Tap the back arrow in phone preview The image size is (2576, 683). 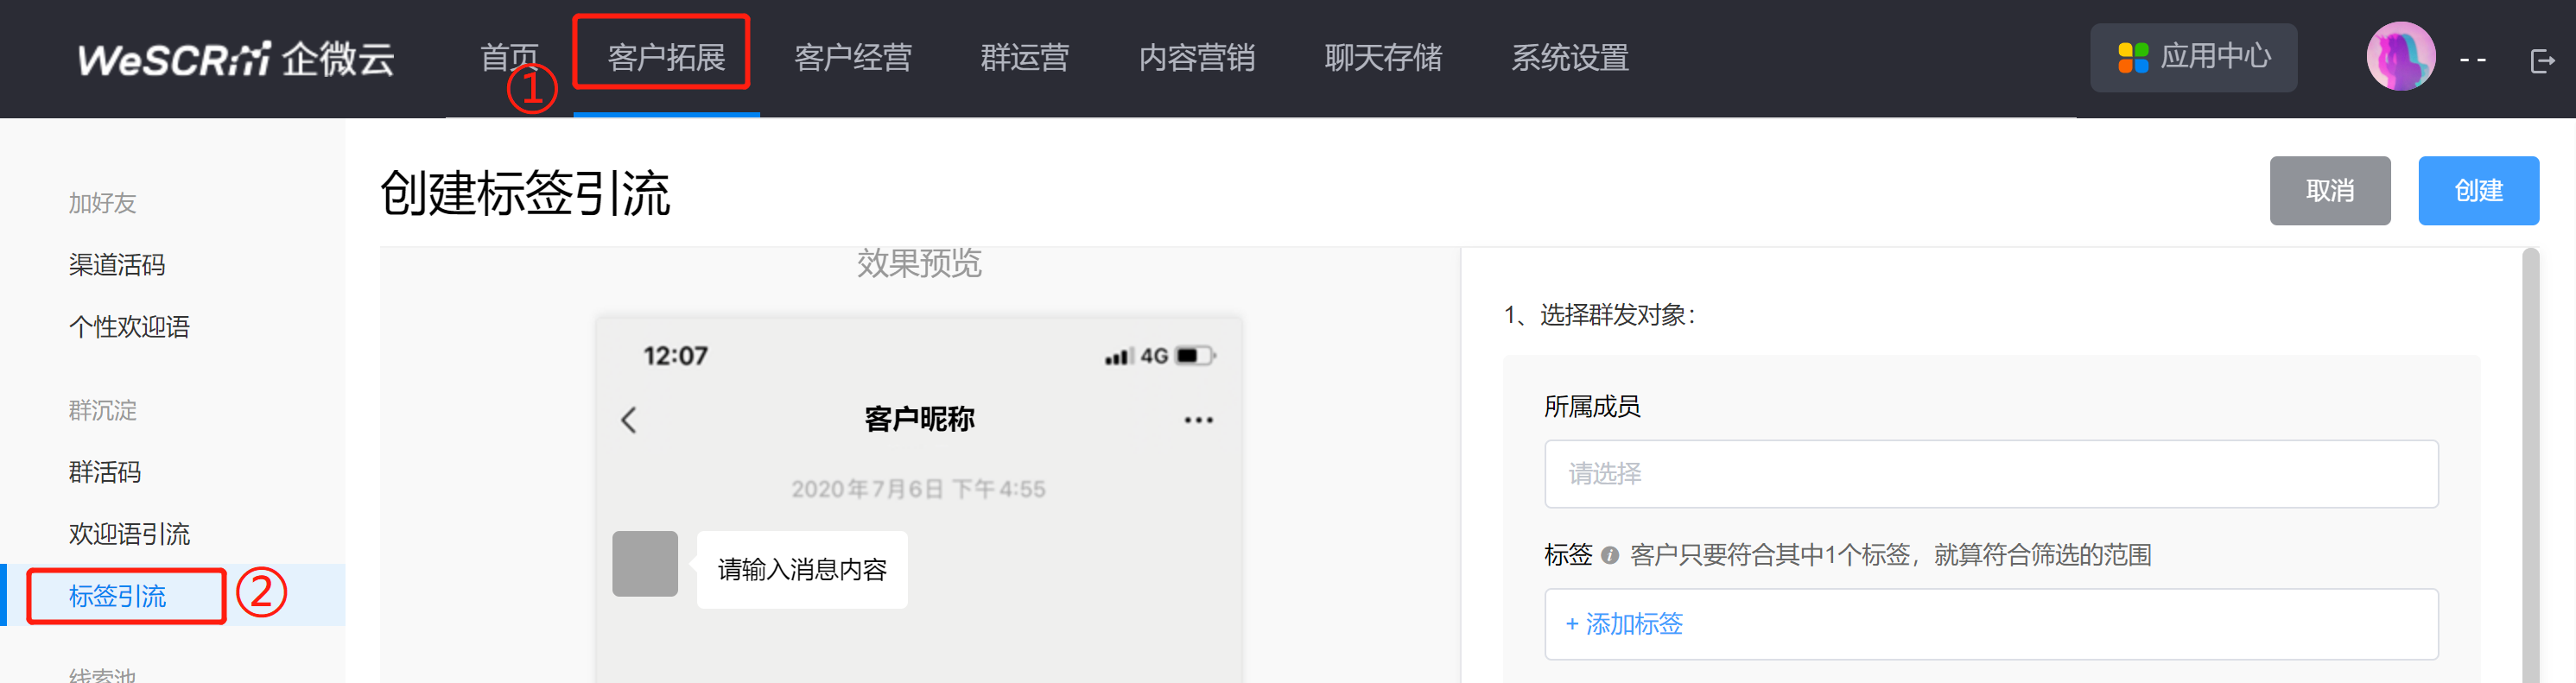(629, 420)
